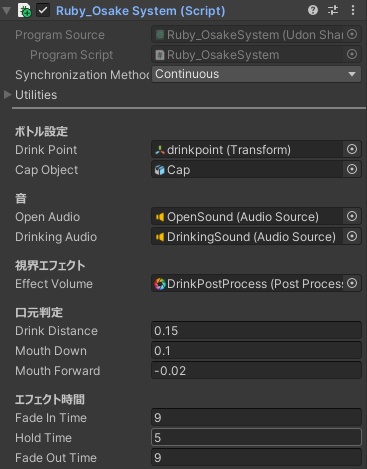Open object picker for Cap Object
Viewport: 367px width, 469px height.
pos(352,169)
